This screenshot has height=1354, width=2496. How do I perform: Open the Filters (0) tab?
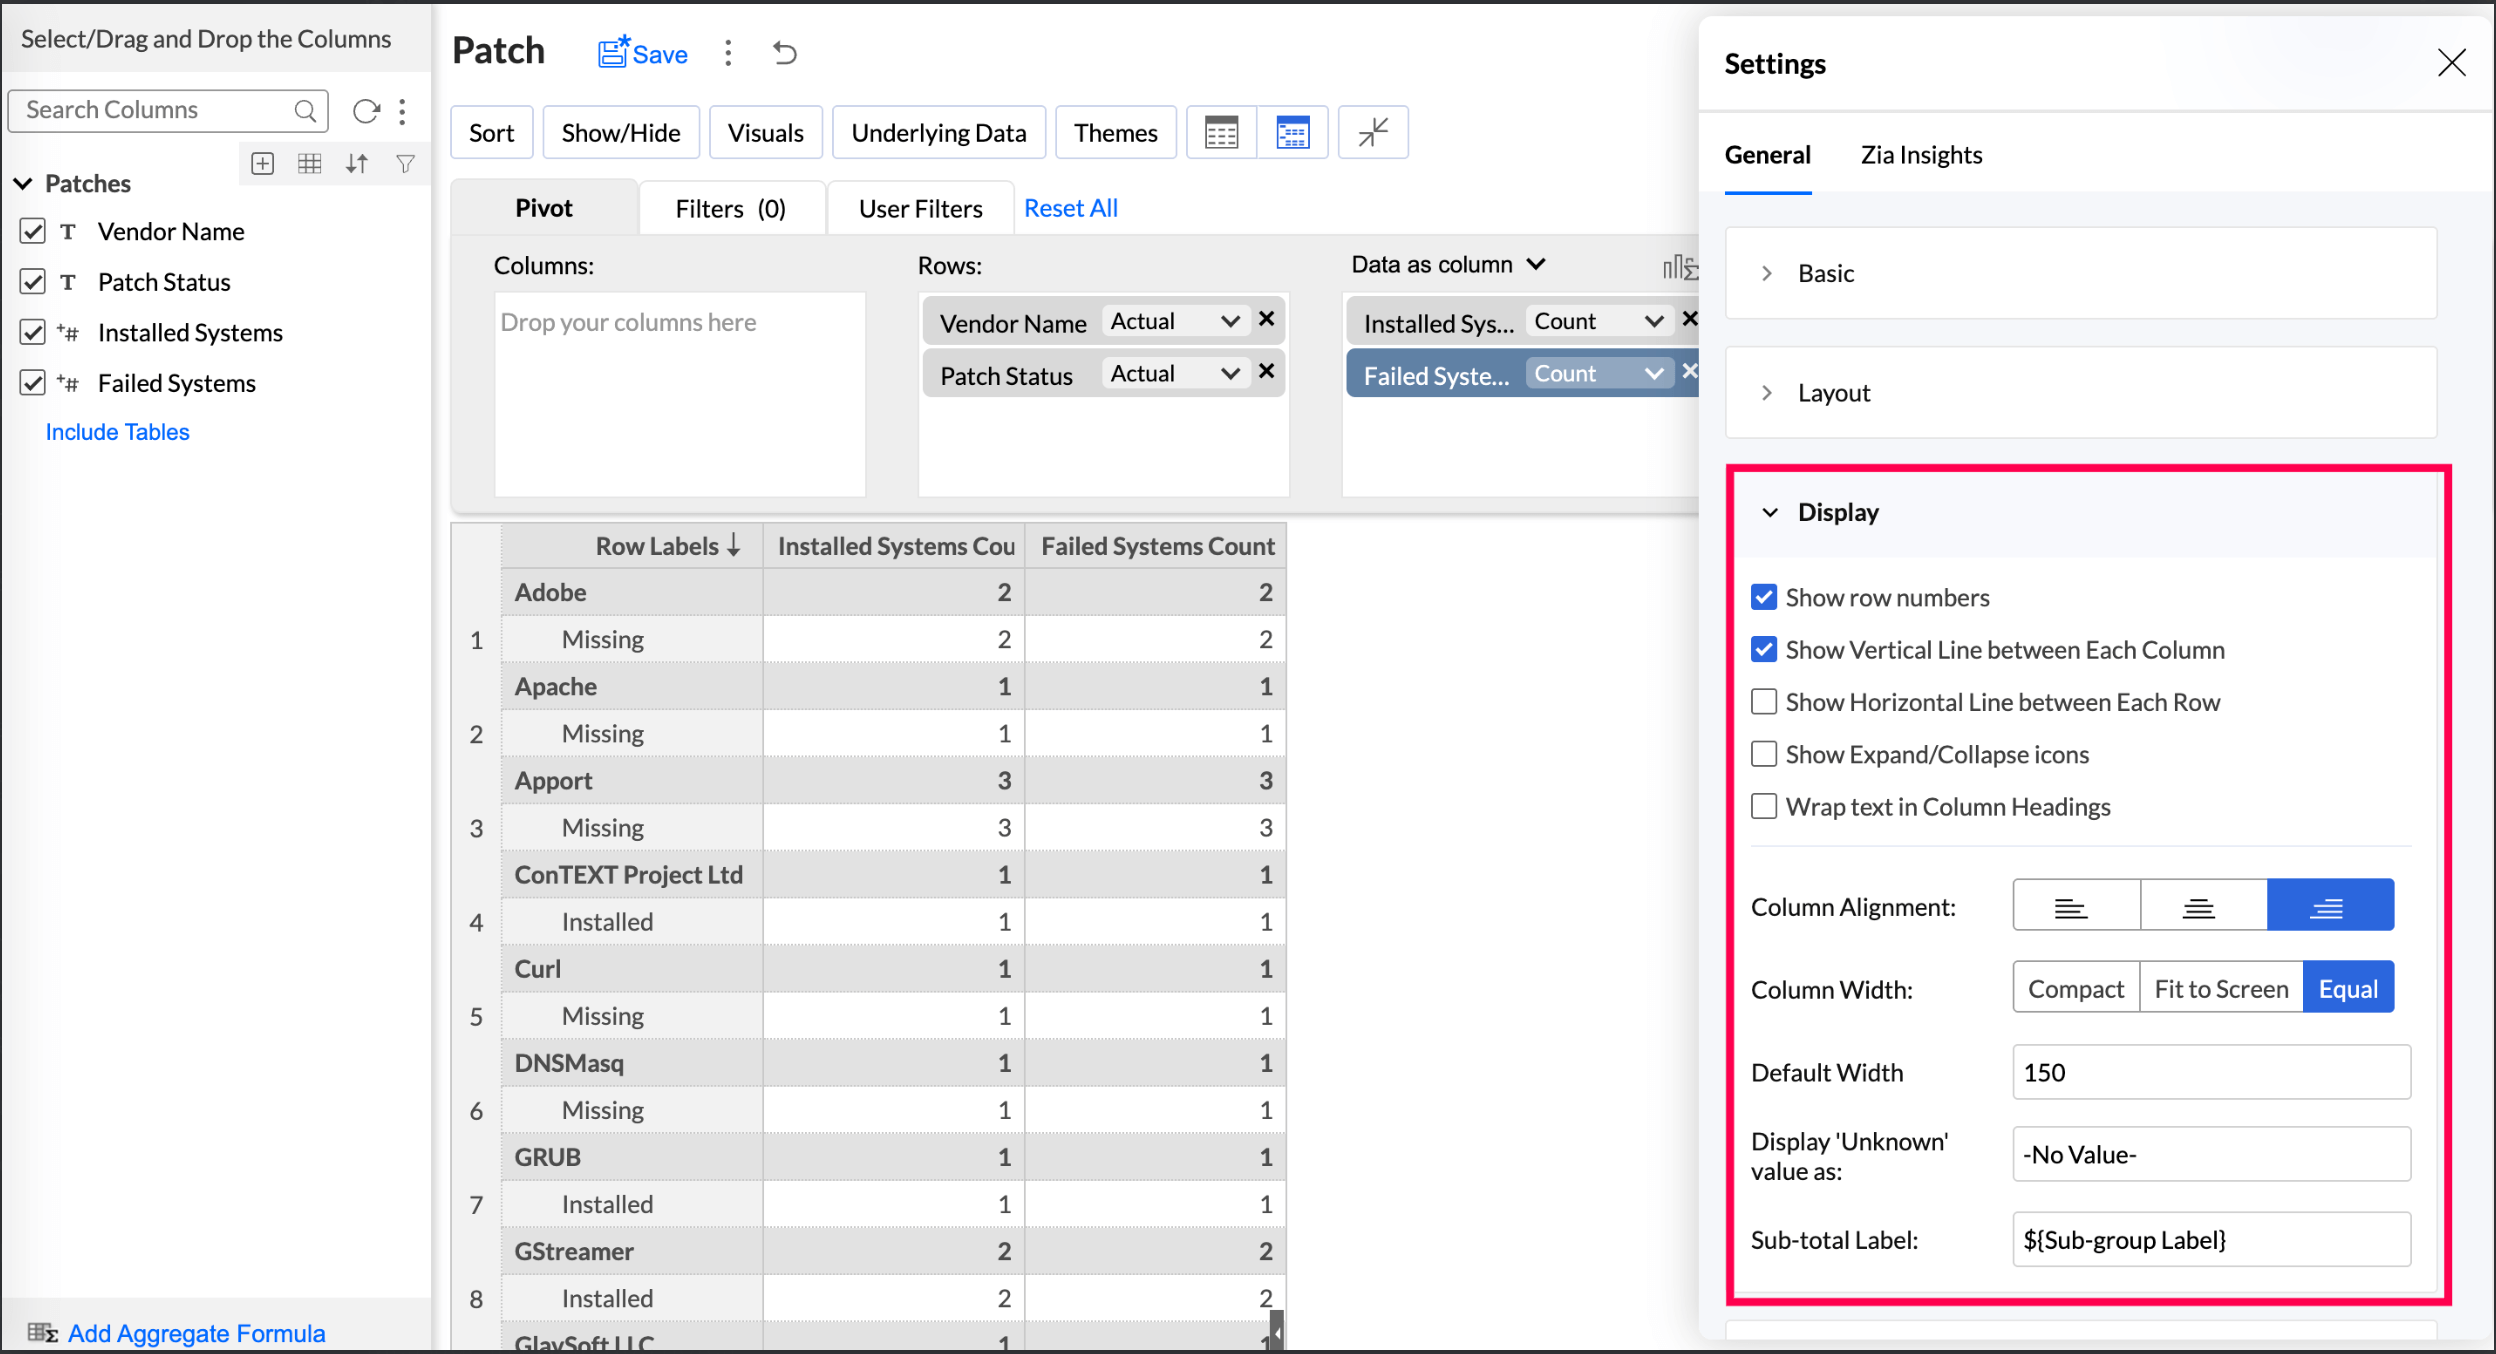(x=730, y=208)
